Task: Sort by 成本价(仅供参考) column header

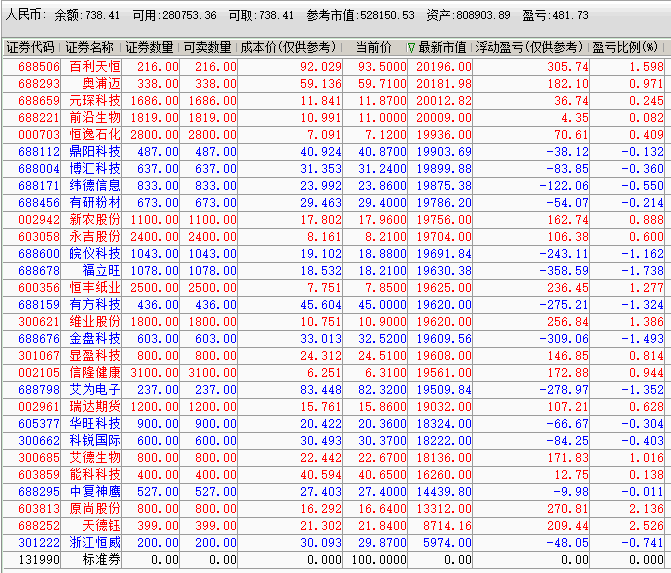Action: click(288, 47)
